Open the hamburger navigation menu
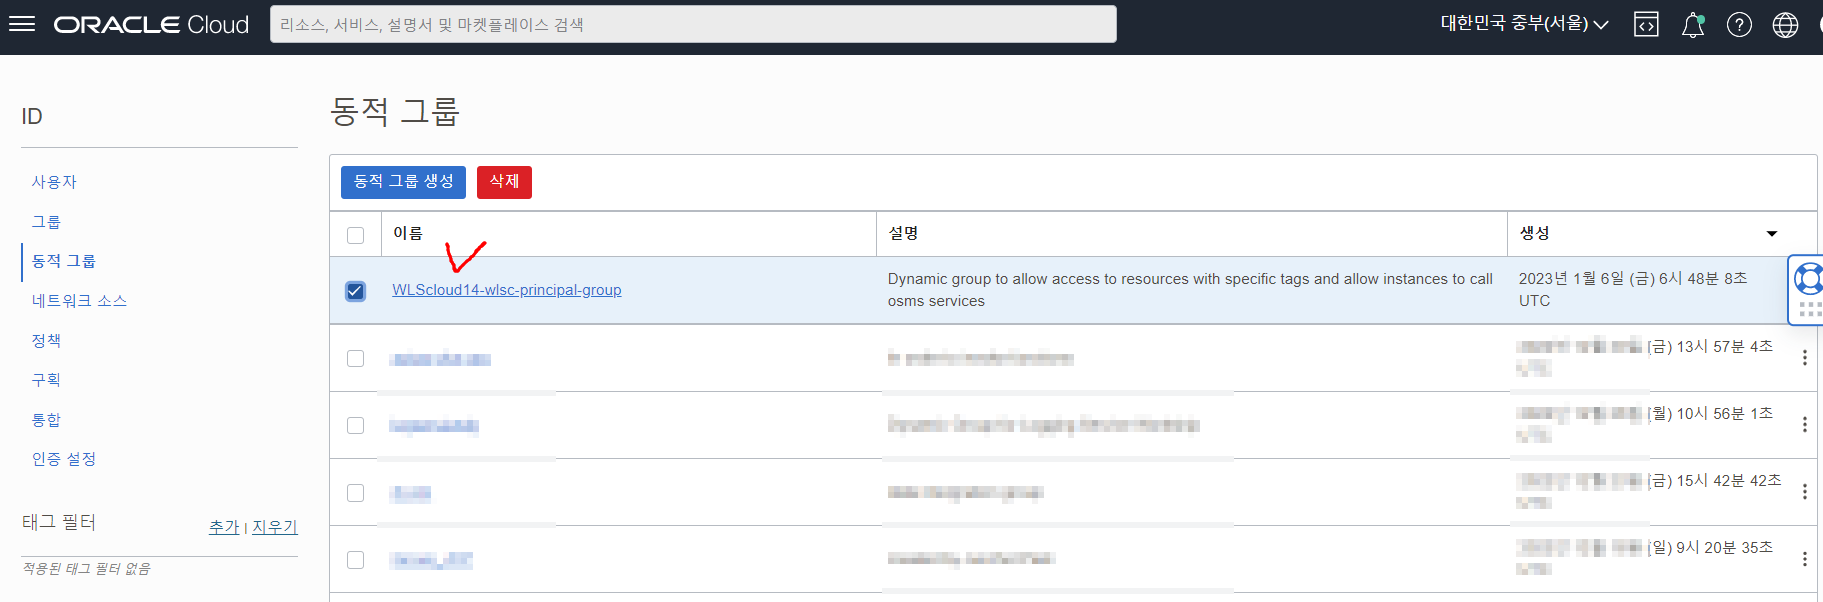Viewport: 1823px width, 602px height. click(x=22, y=24)
